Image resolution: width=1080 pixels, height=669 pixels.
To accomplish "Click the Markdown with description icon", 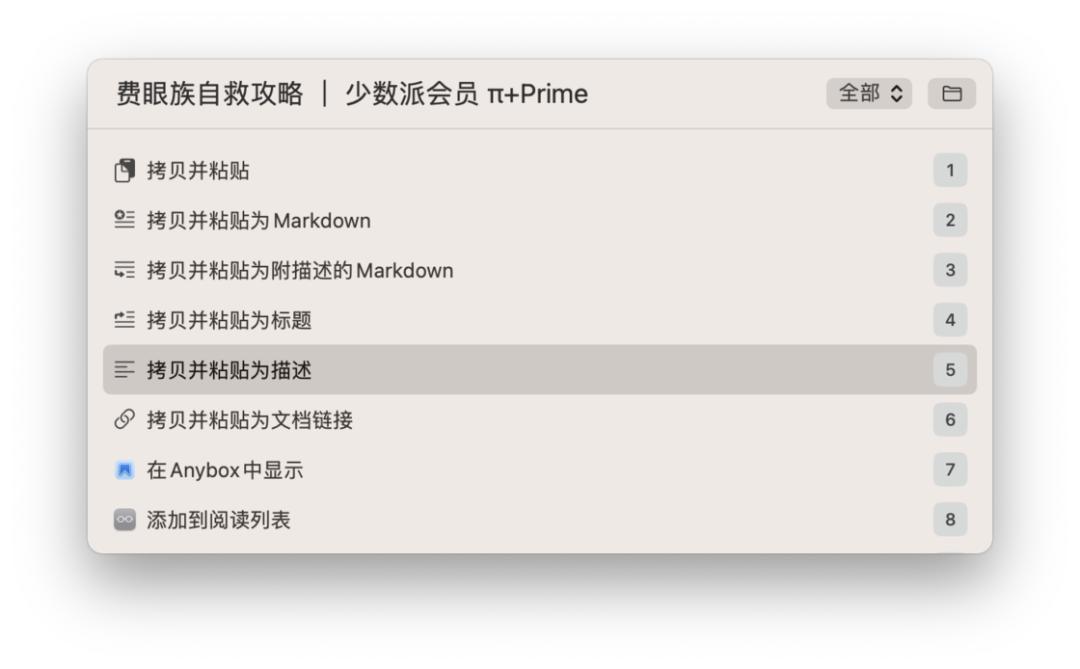I will point(124,270).
